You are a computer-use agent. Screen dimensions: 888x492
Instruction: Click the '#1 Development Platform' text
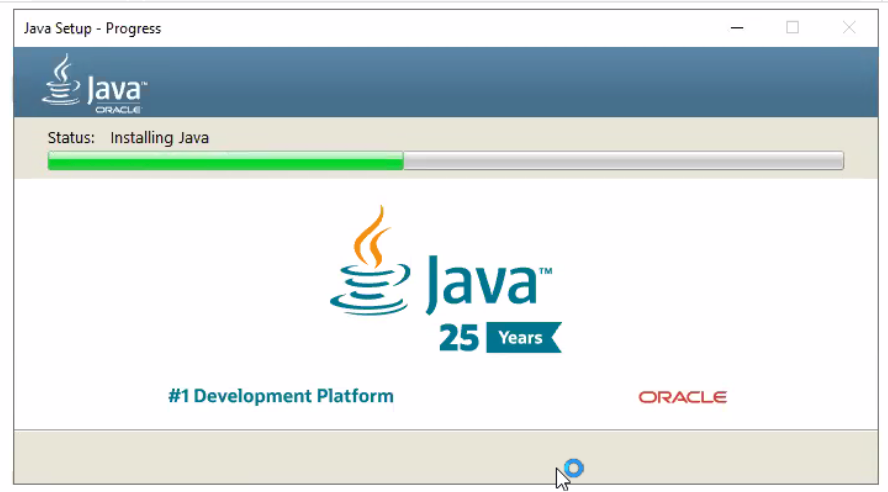click(281, 396)
